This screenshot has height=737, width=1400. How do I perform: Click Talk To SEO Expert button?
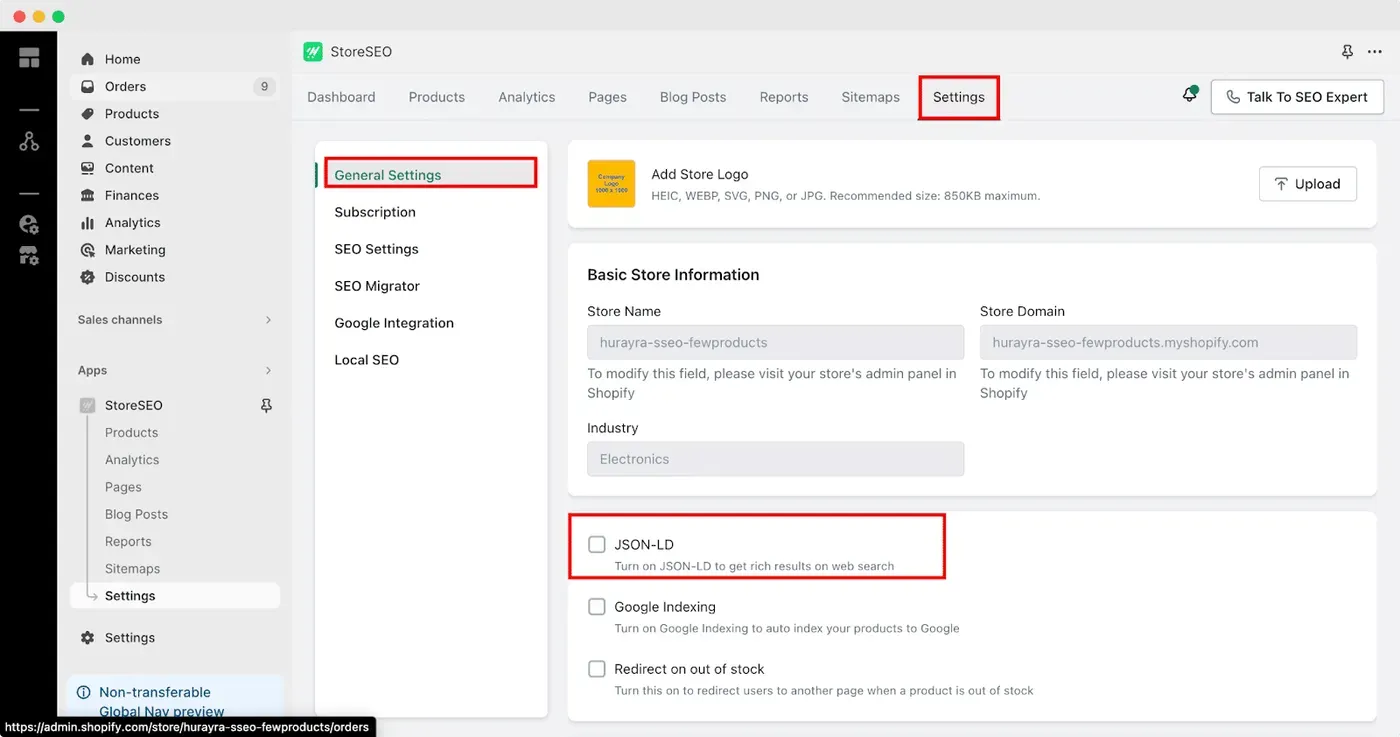pyautogui.click(x=1297, y=97)
